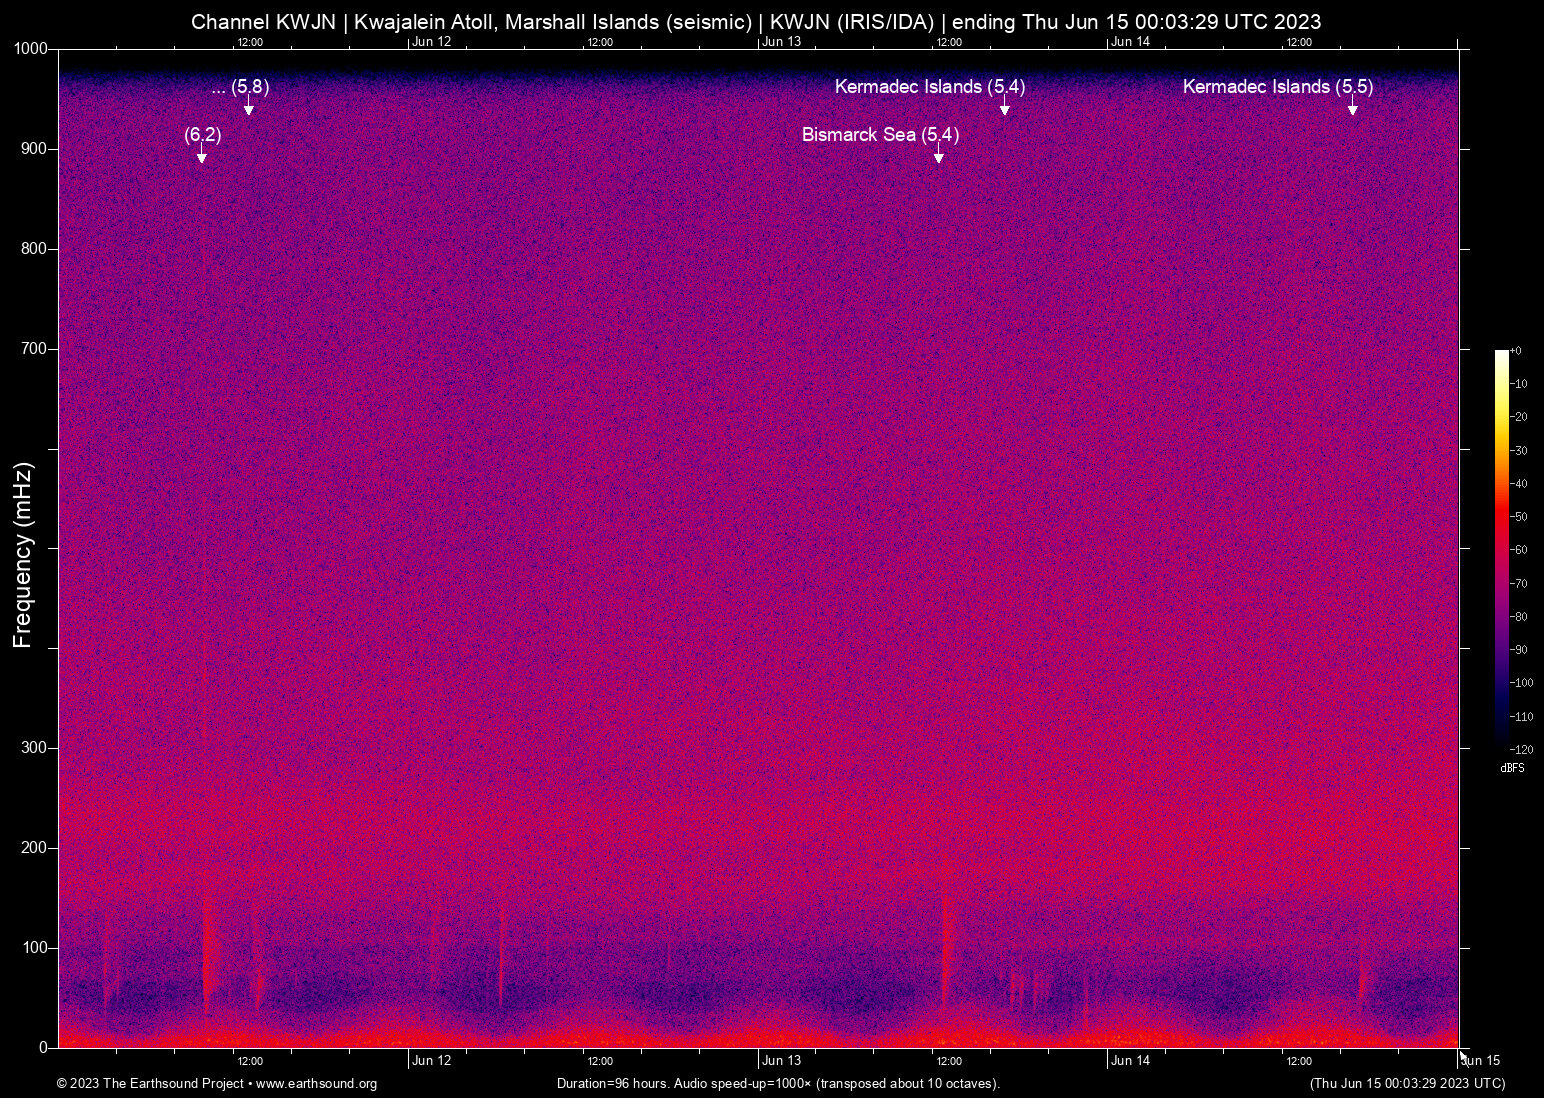Screen dimensions: 1544x1098
Task: Click the arrow under Kermadec Islands (5.5)
Action: (1353, 109)
